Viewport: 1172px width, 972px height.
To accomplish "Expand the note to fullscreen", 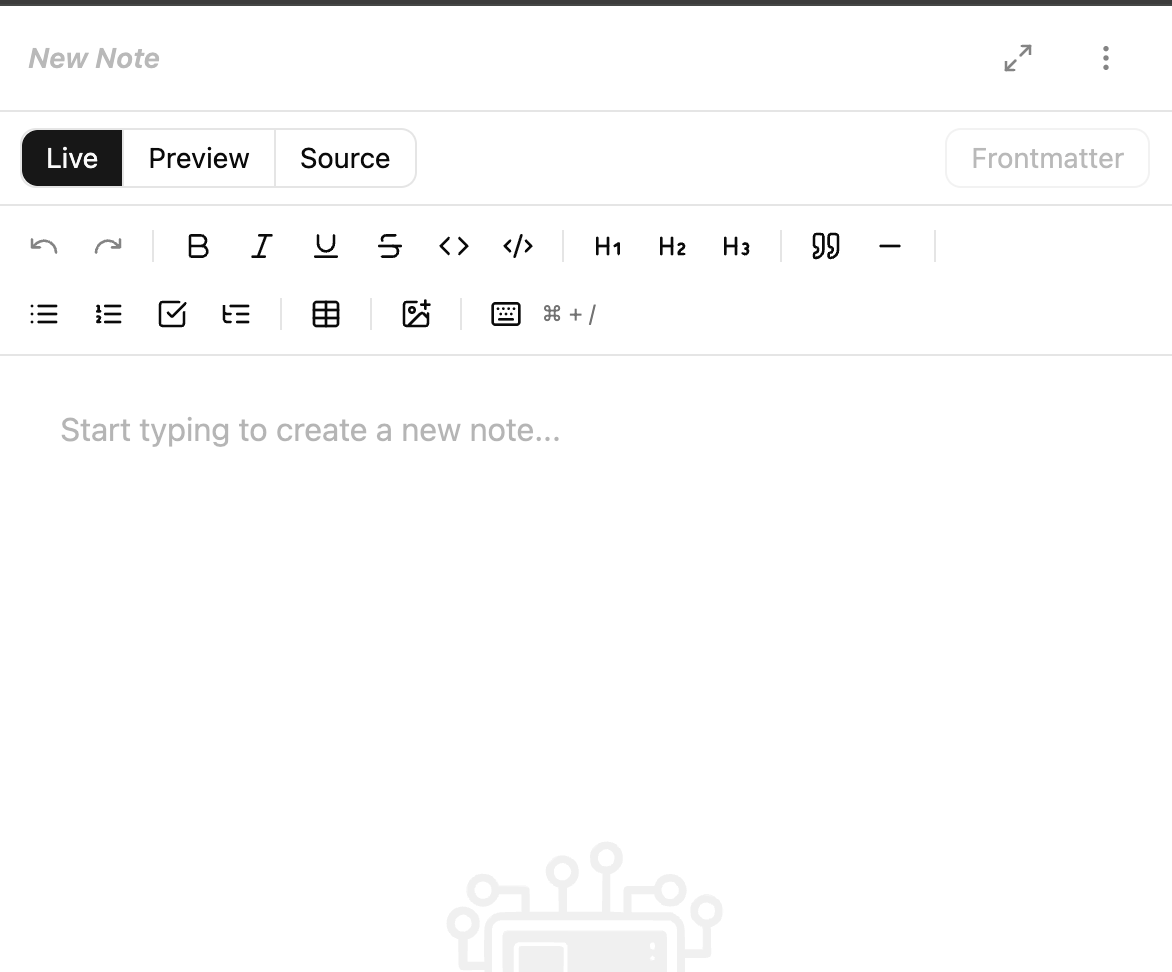I will pos(1017,58).
